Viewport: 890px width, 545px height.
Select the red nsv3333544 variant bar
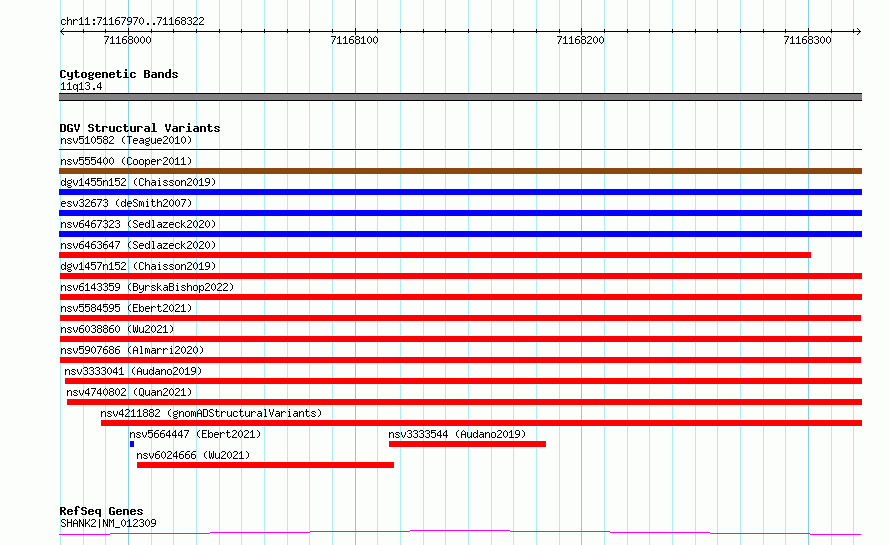point(467,444)
